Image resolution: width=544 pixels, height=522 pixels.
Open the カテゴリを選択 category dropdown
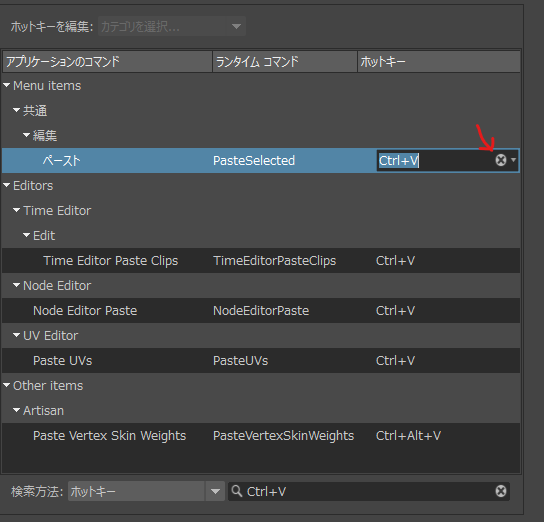point(172,26)
